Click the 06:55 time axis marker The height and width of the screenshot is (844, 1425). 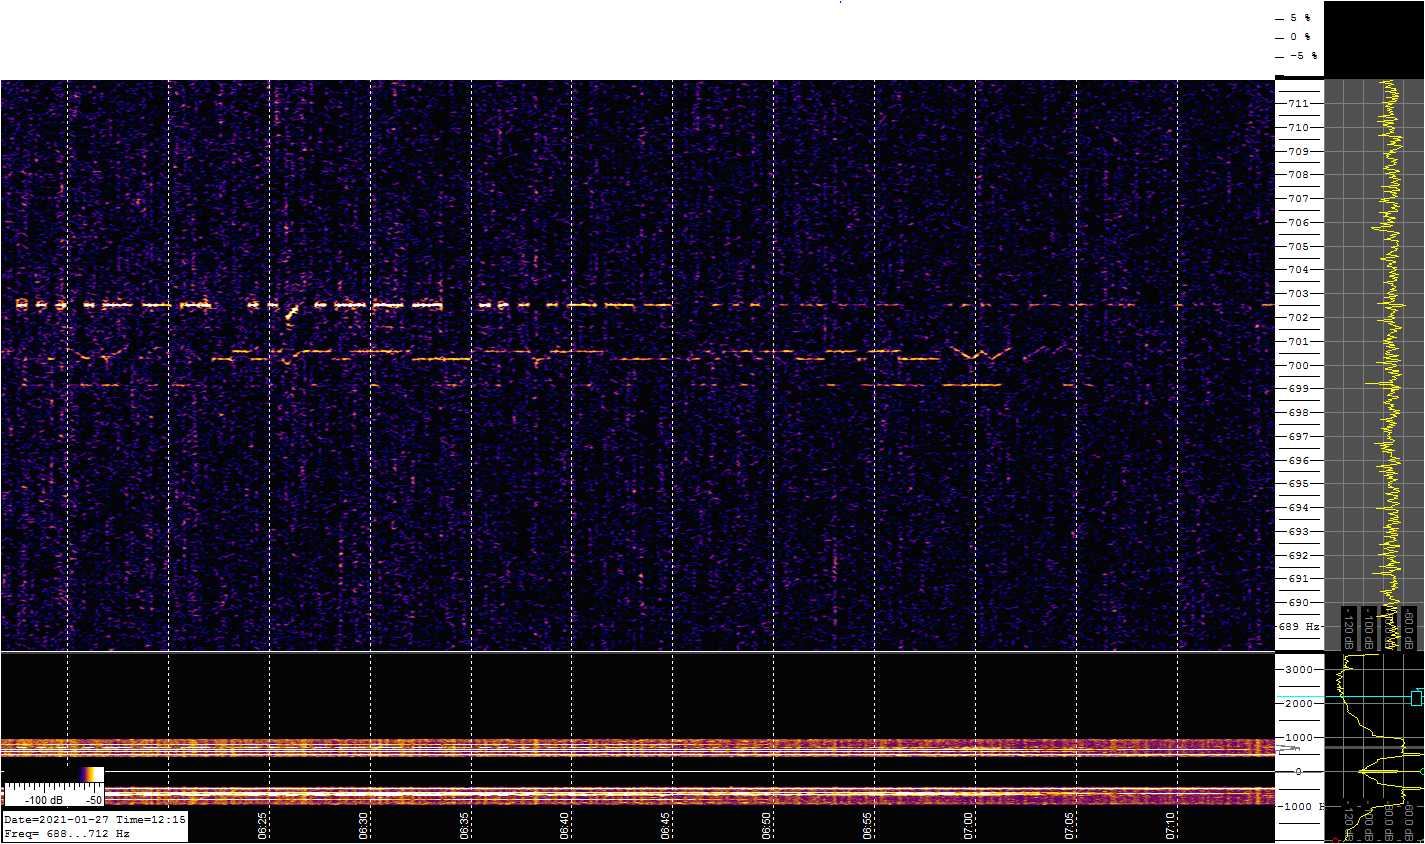pos(868,825)
